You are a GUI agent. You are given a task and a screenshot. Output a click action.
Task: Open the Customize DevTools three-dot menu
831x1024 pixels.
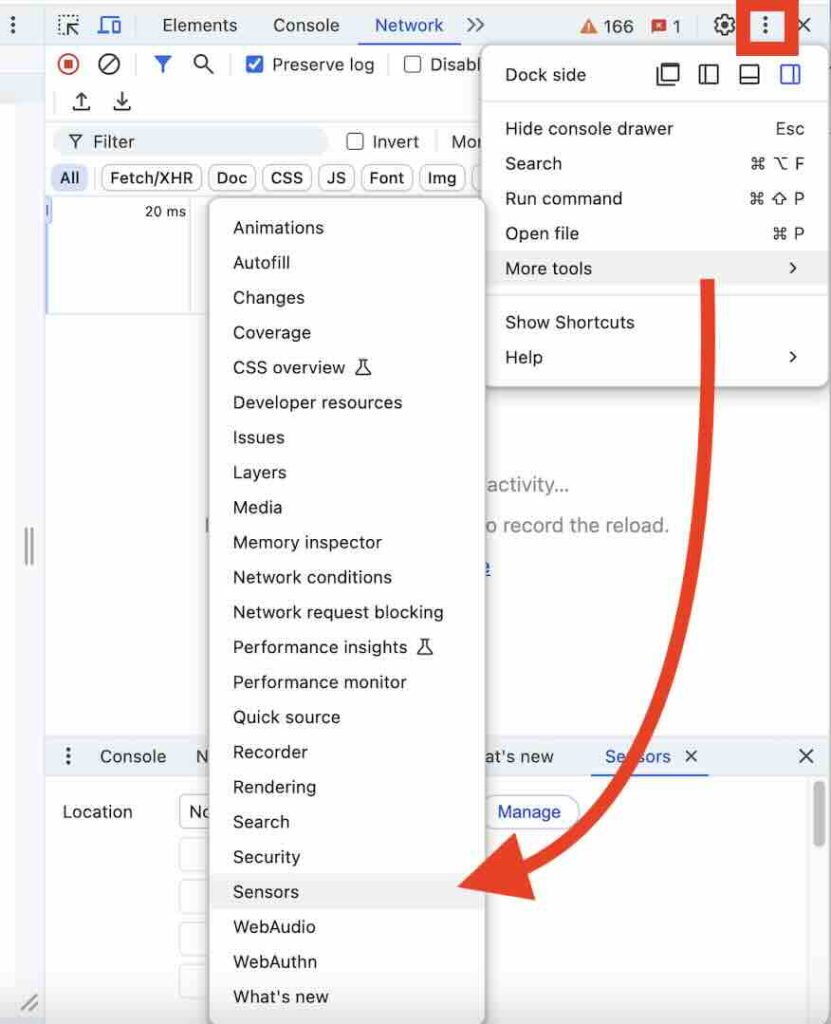(765, 25)
